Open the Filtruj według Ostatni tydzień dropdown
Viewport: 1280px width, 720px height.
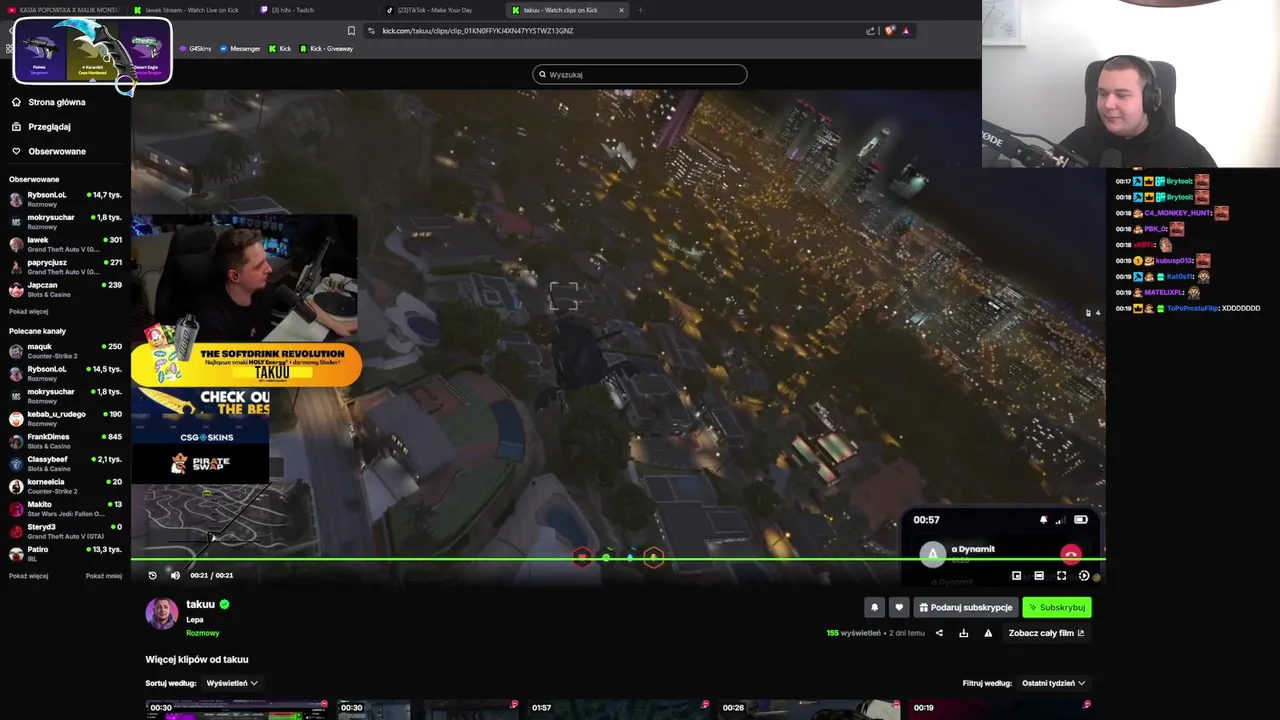coord(1053,683)
